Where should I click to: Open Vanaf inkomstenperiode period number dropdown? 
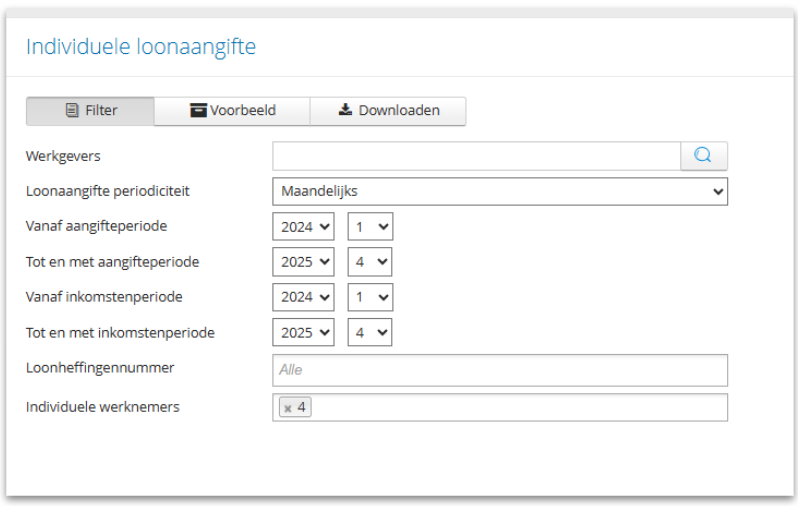click(370, 297)
